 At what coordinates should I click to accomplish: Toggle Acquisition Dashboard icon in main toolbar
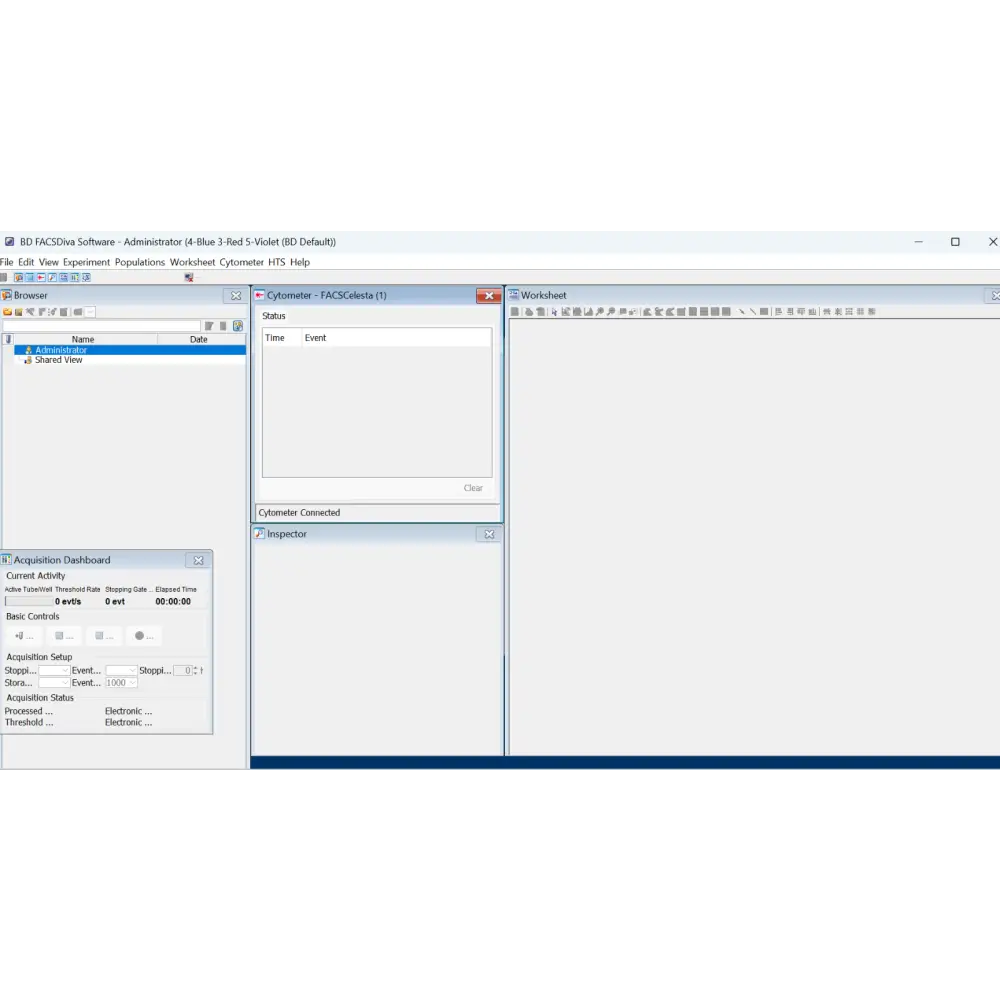(75, 277)
